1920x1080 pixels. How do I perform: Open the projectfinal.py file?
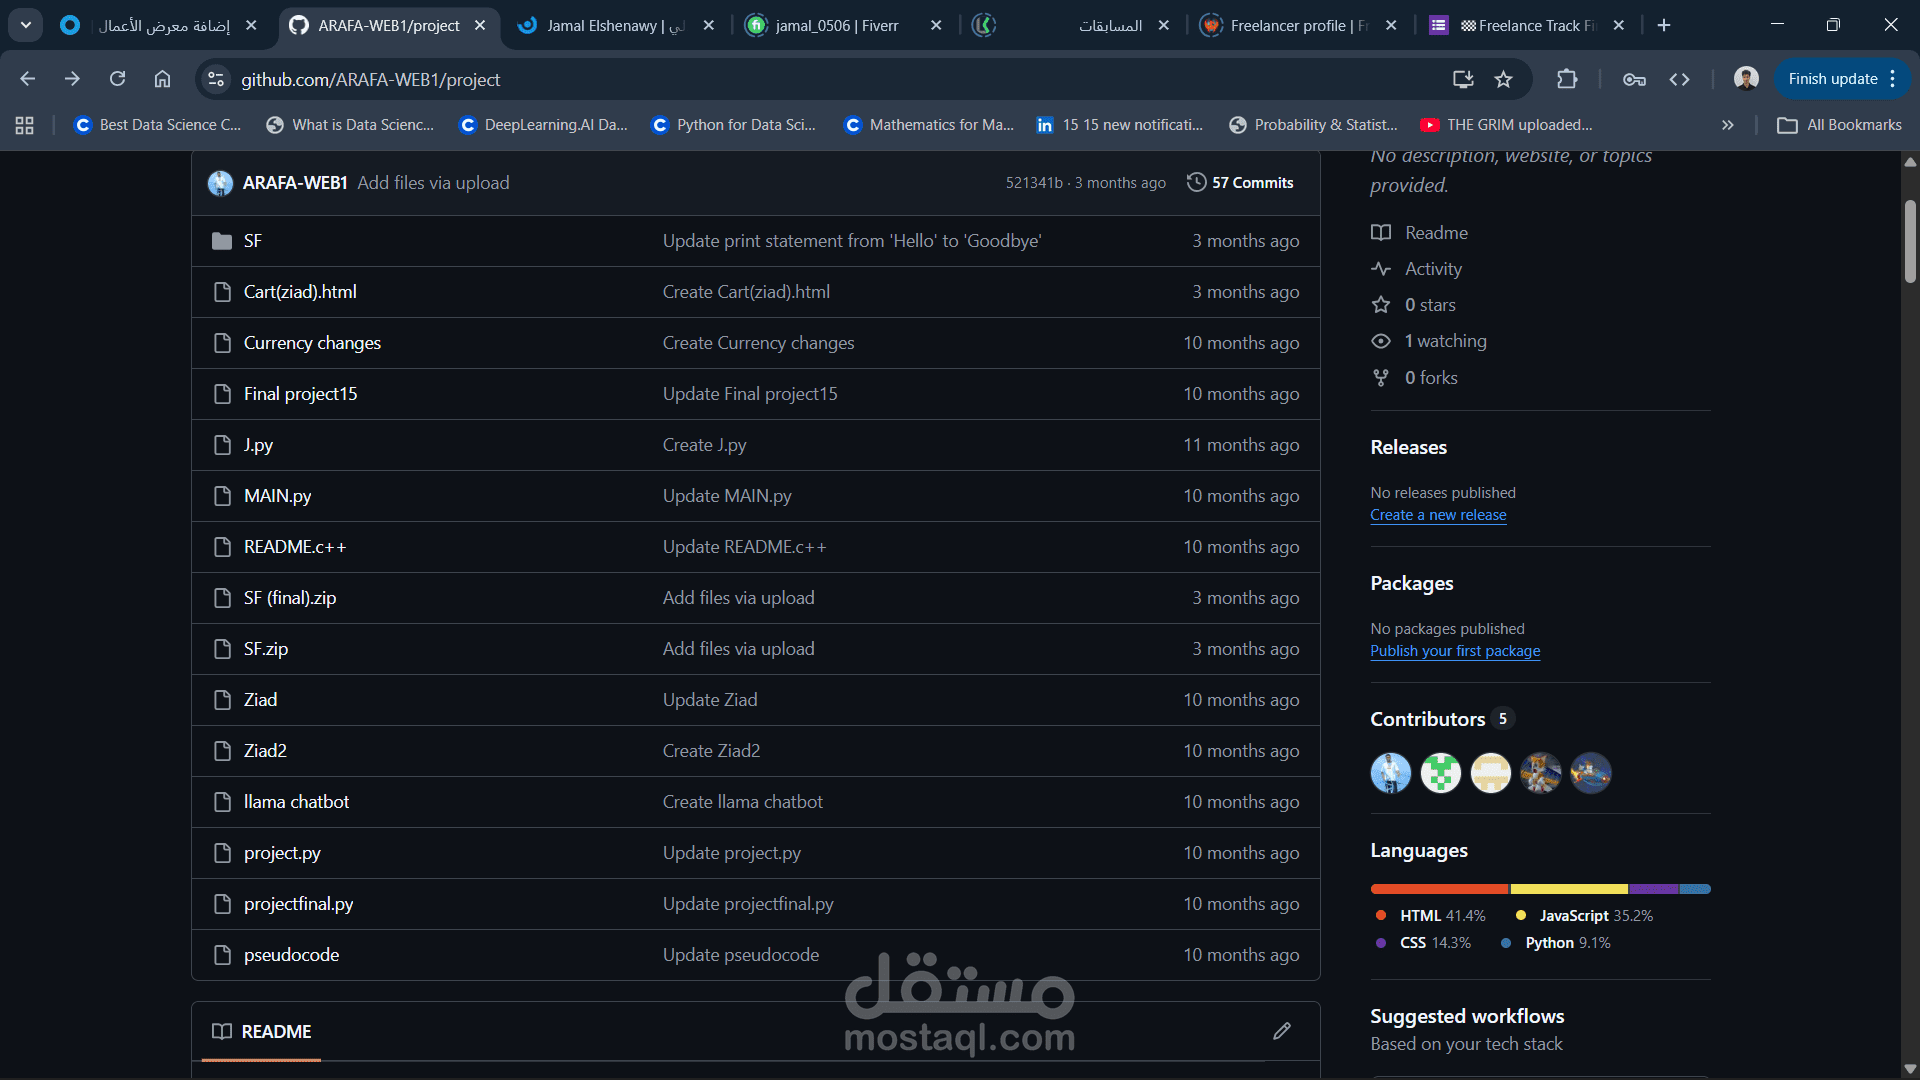pos(298,903)
